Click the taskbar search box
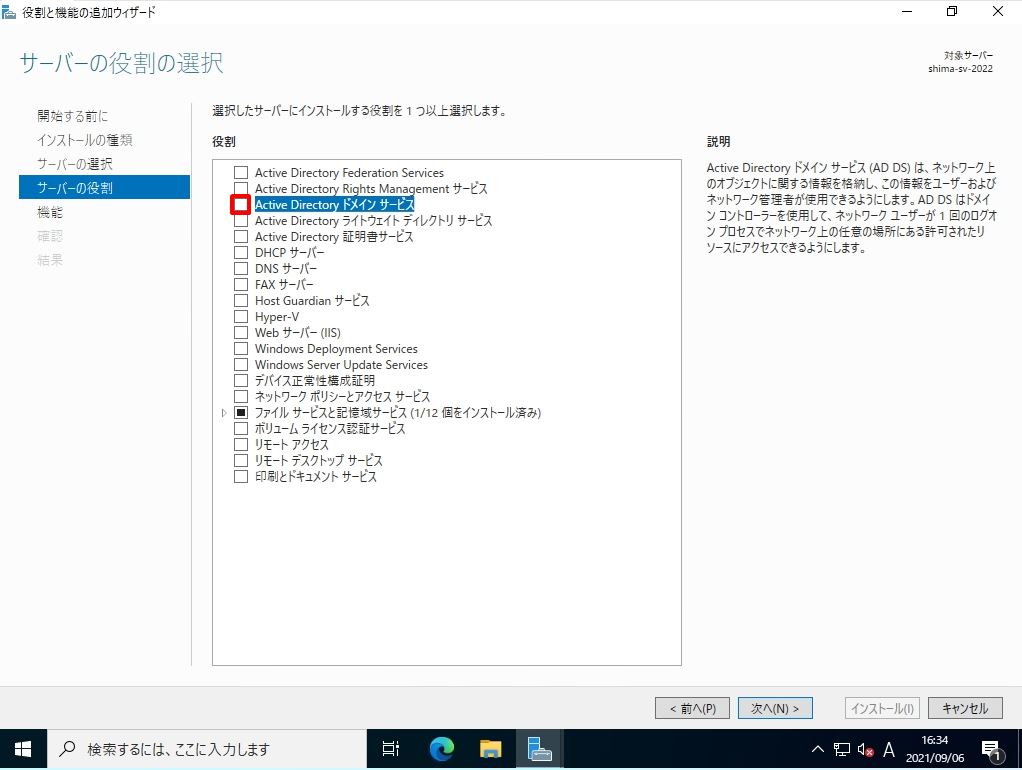This screenshot has height=770, width=1022. coord(207,749)
